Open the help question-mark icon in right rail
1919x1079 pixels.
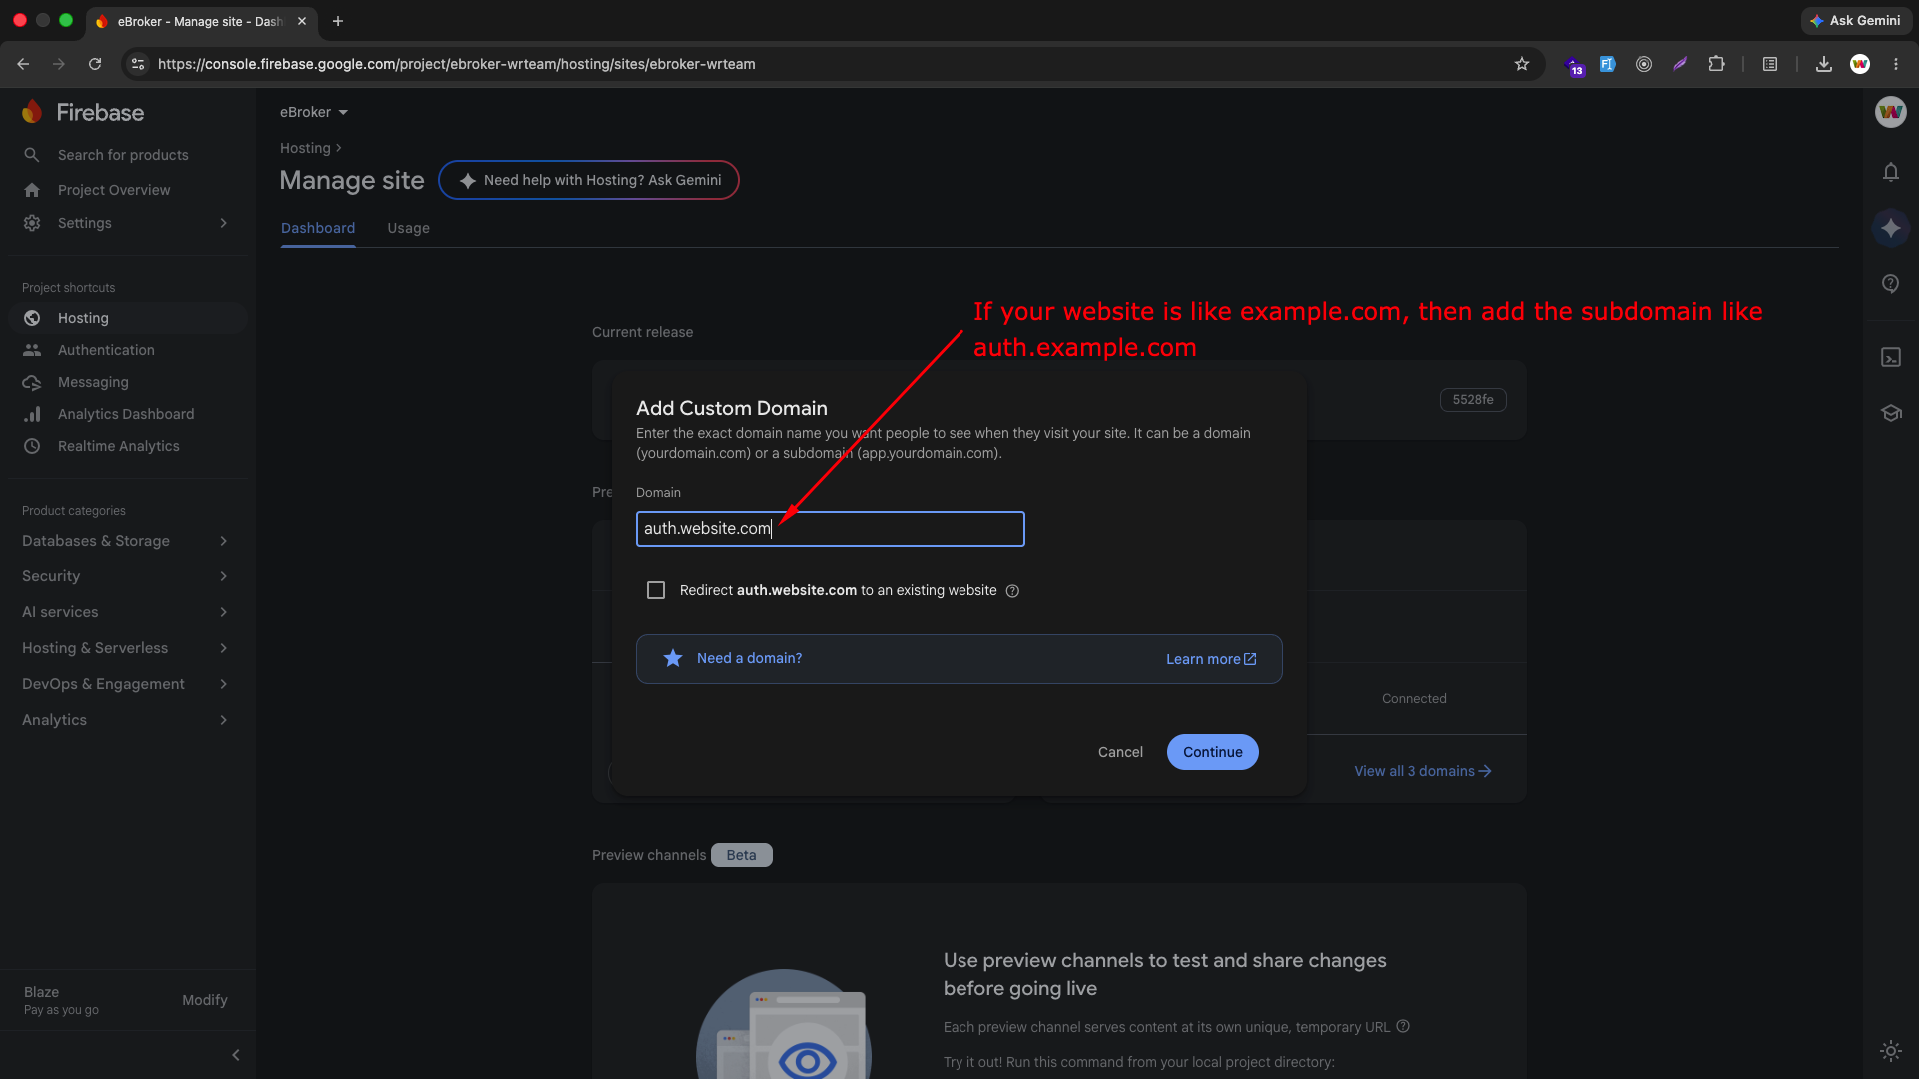pyautogui.click(x=1890, y=284)
